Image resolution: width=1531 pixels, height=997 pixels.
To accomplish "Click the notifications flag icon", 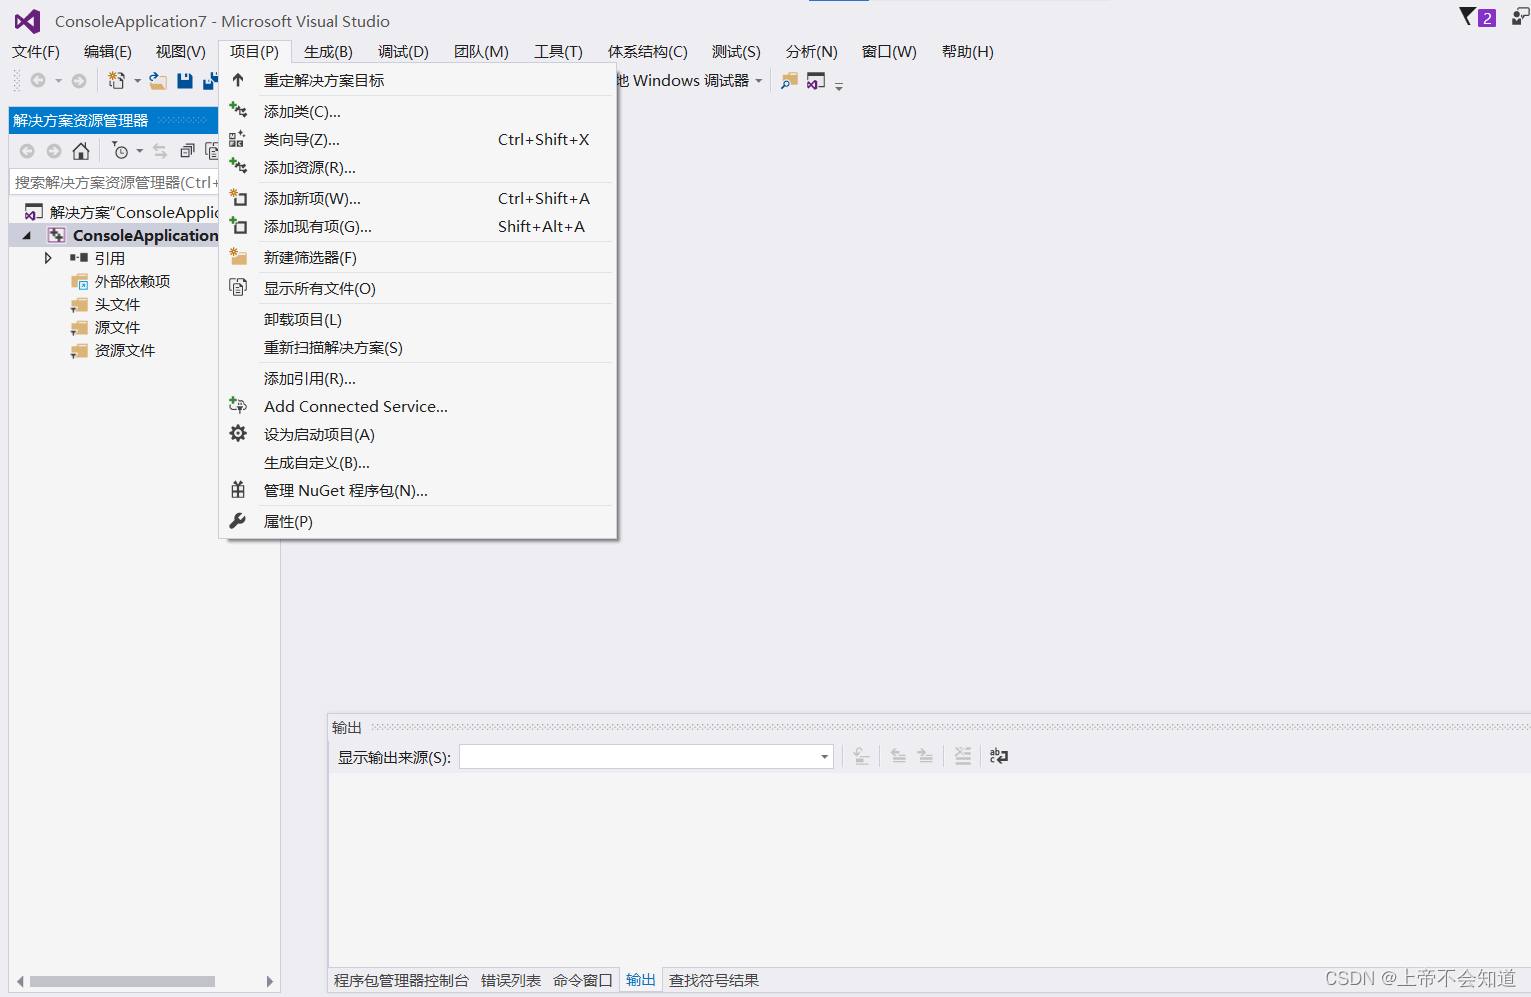I will click(1467, 17).
